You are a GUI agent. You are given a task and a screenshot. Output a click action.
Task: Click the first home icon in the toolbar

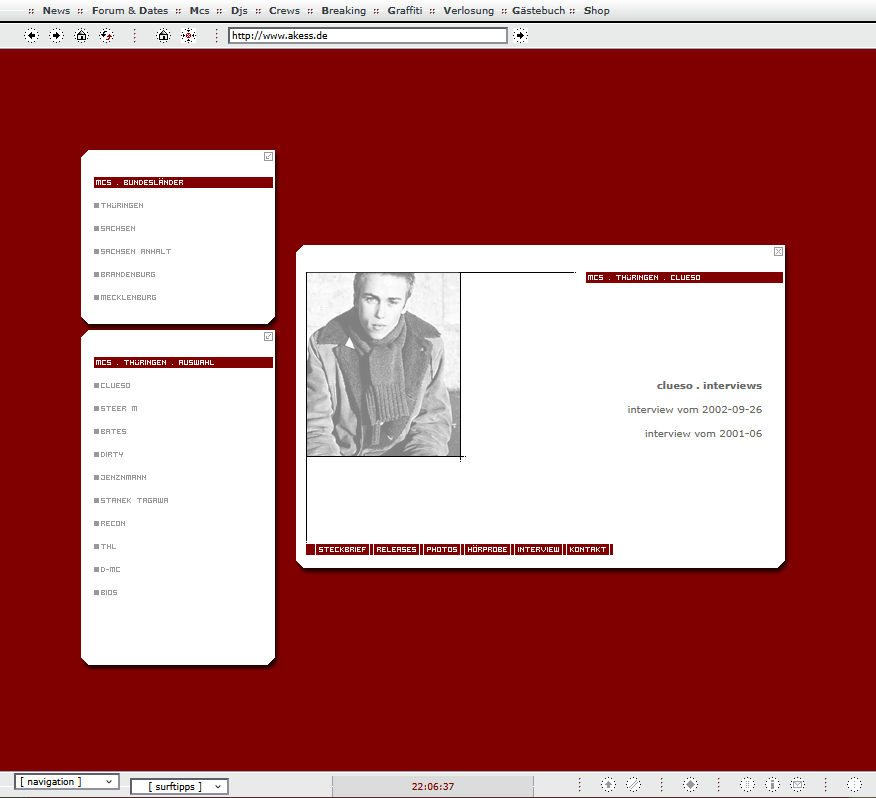(x=81, y=35)
